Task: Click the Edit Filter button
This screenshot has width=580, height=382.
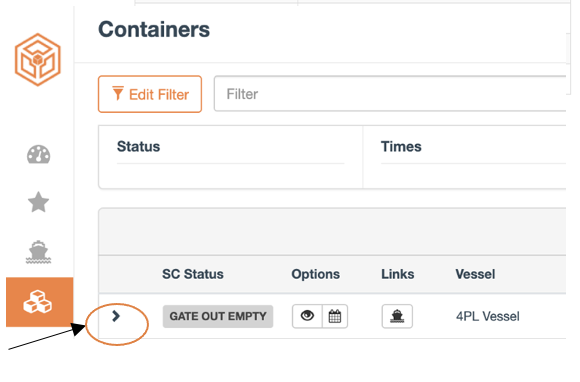Action: point(150,94)
